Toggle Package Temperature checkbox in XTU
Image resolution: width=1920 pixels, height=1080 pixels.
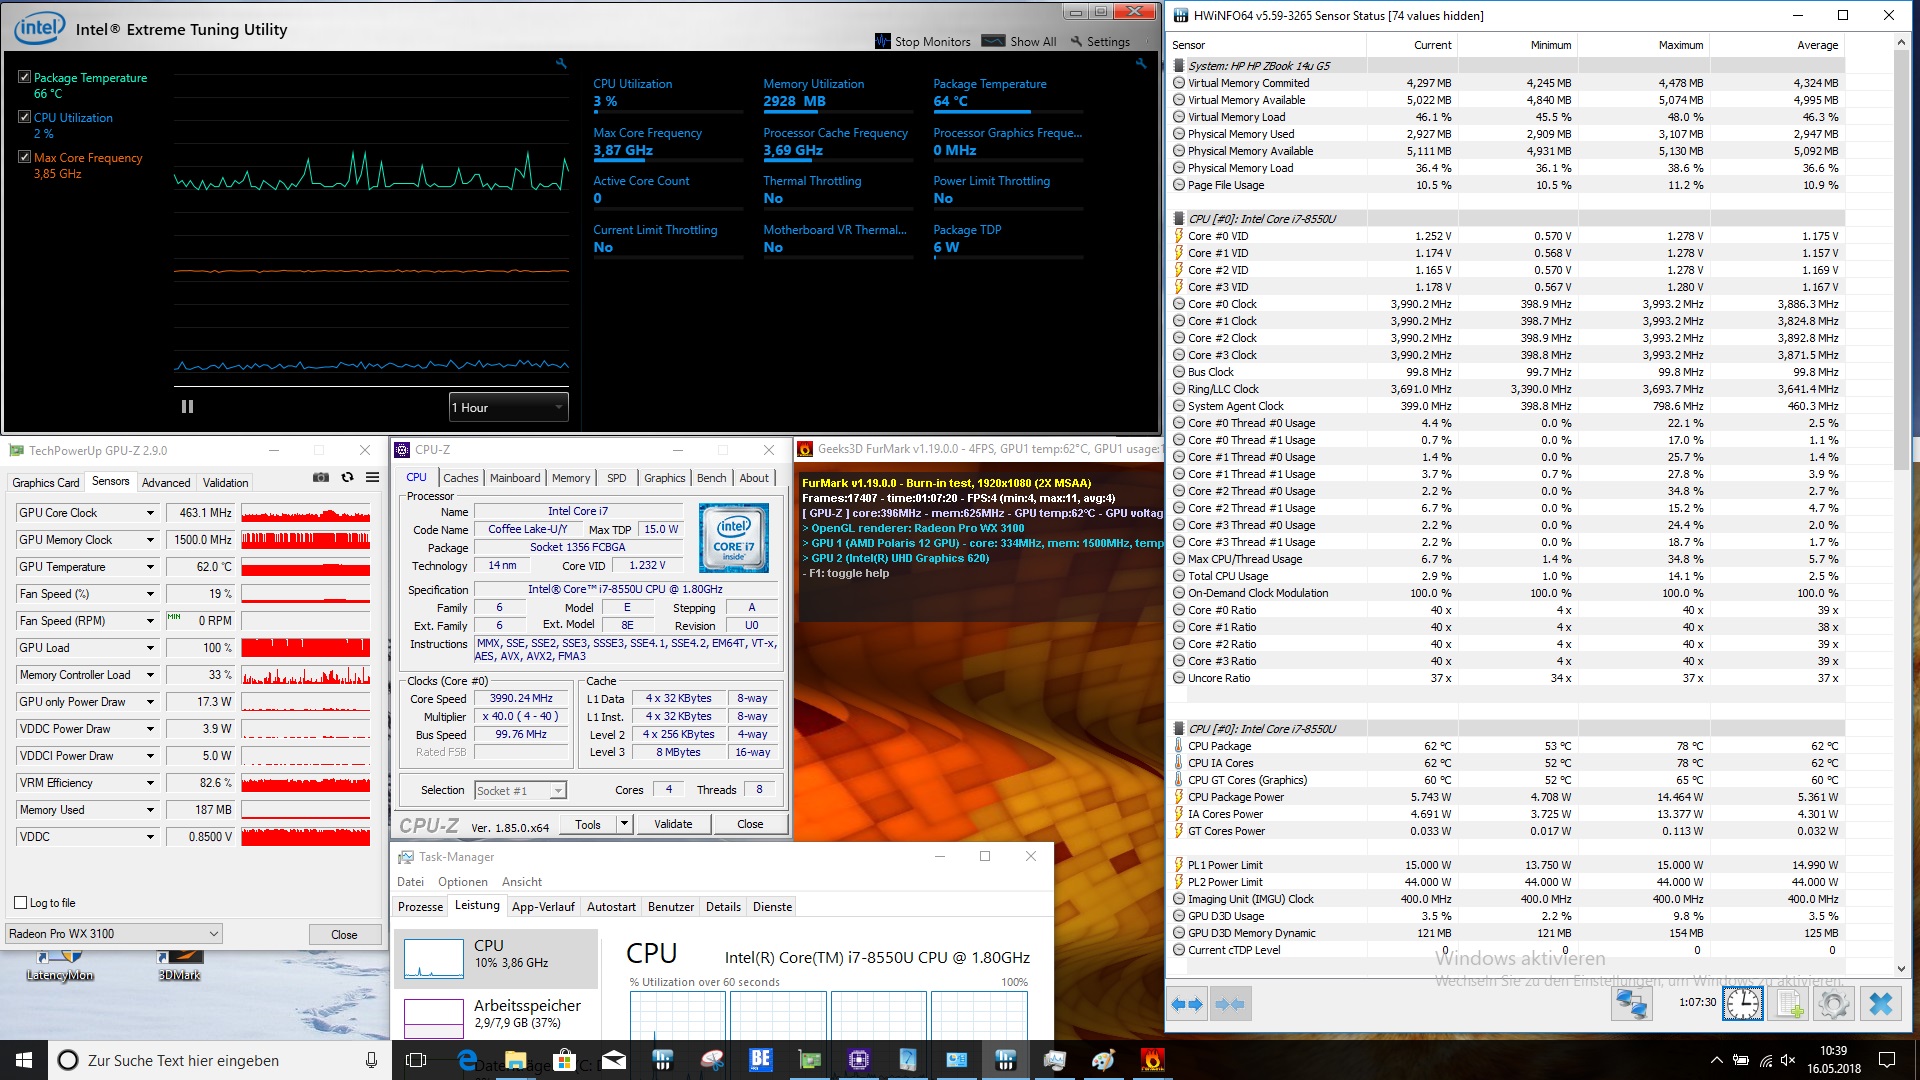(x=25, y=77)
